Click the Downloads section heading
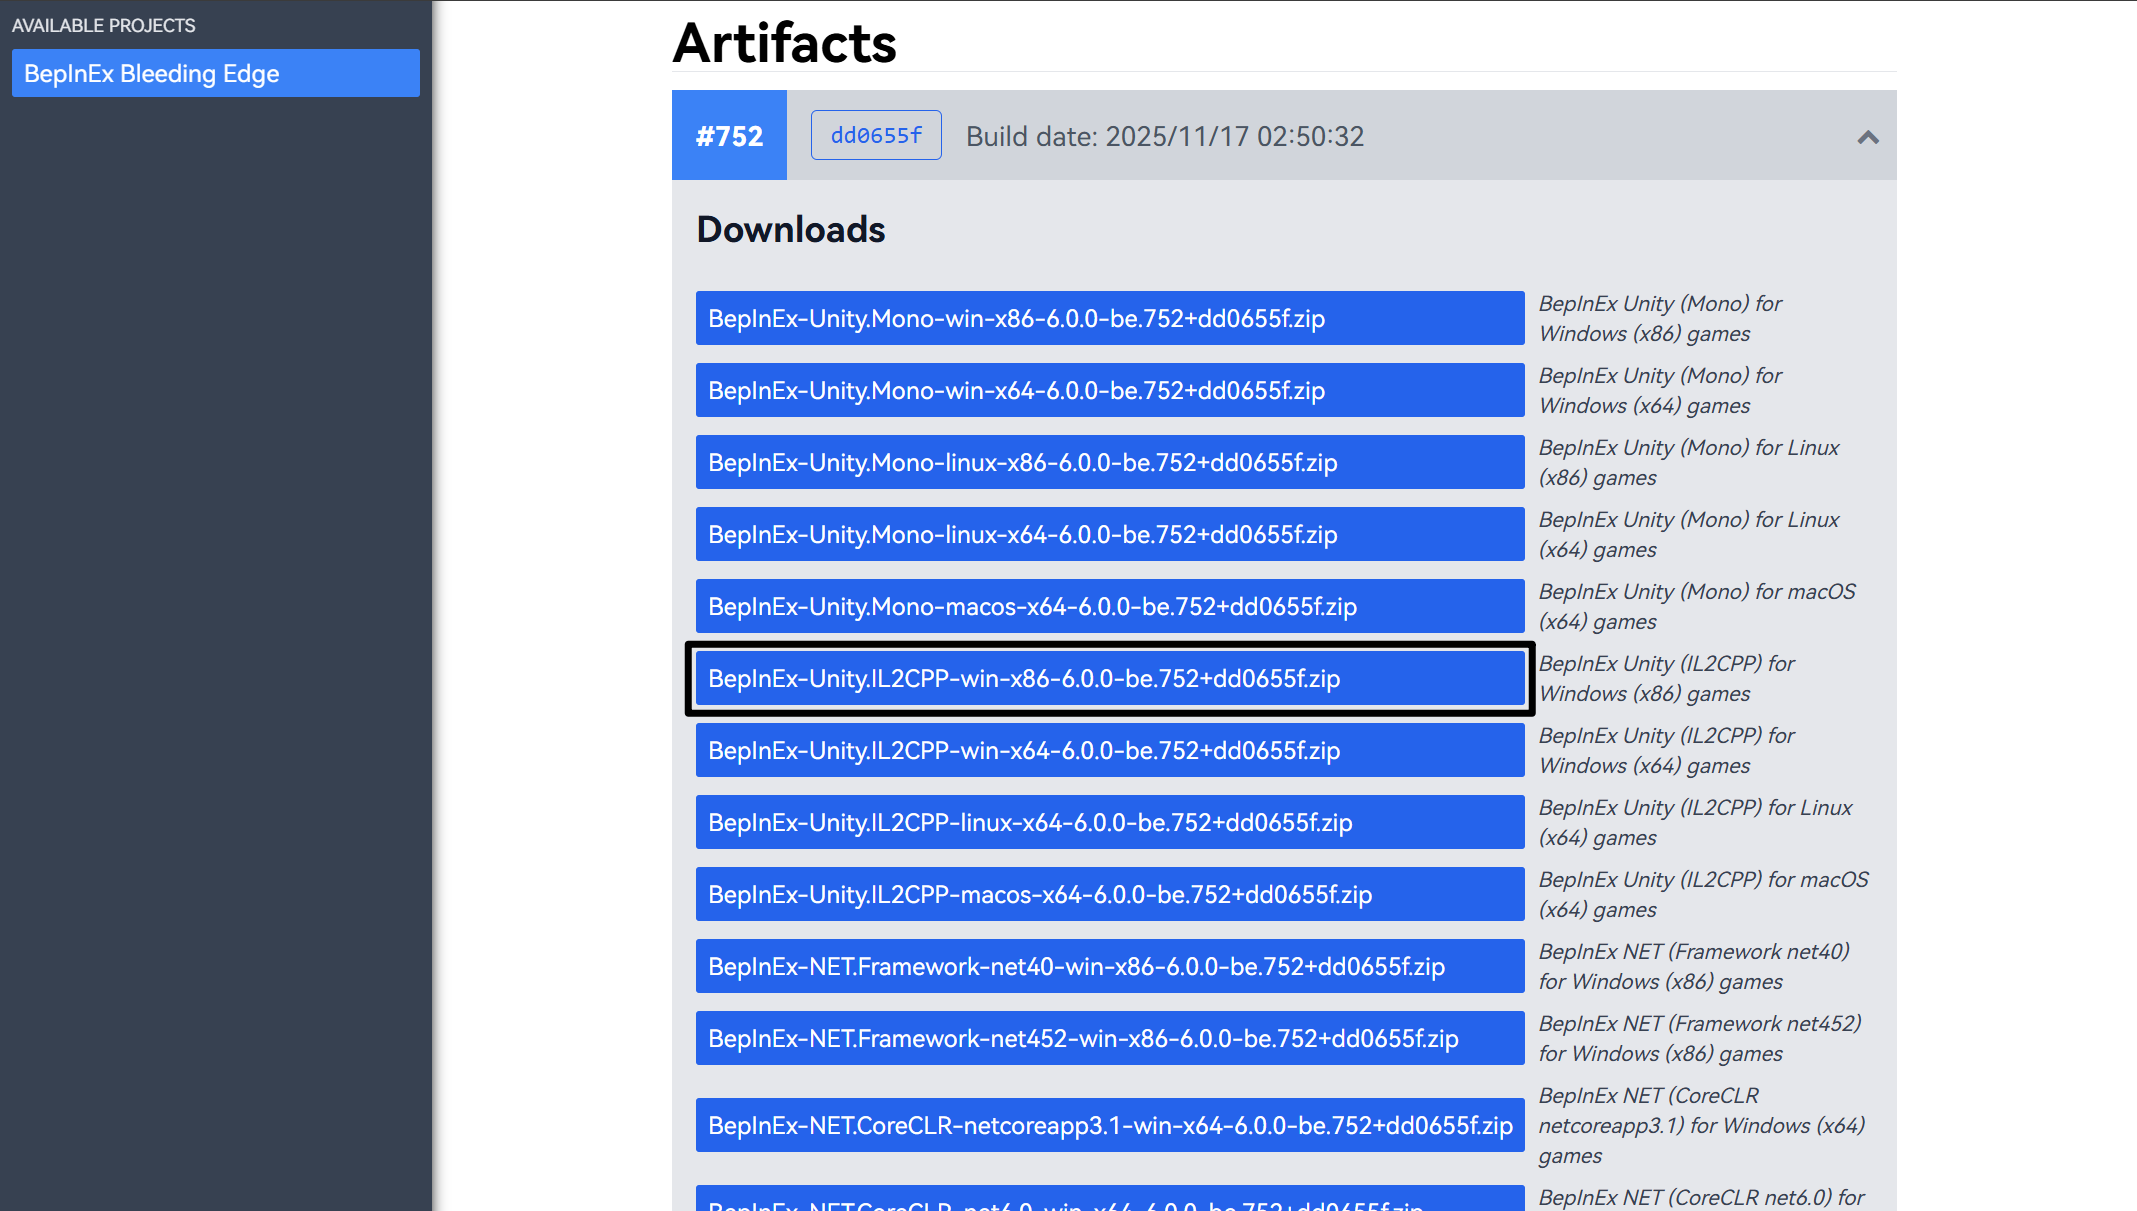2137x1211 pixels. point(790,230)
